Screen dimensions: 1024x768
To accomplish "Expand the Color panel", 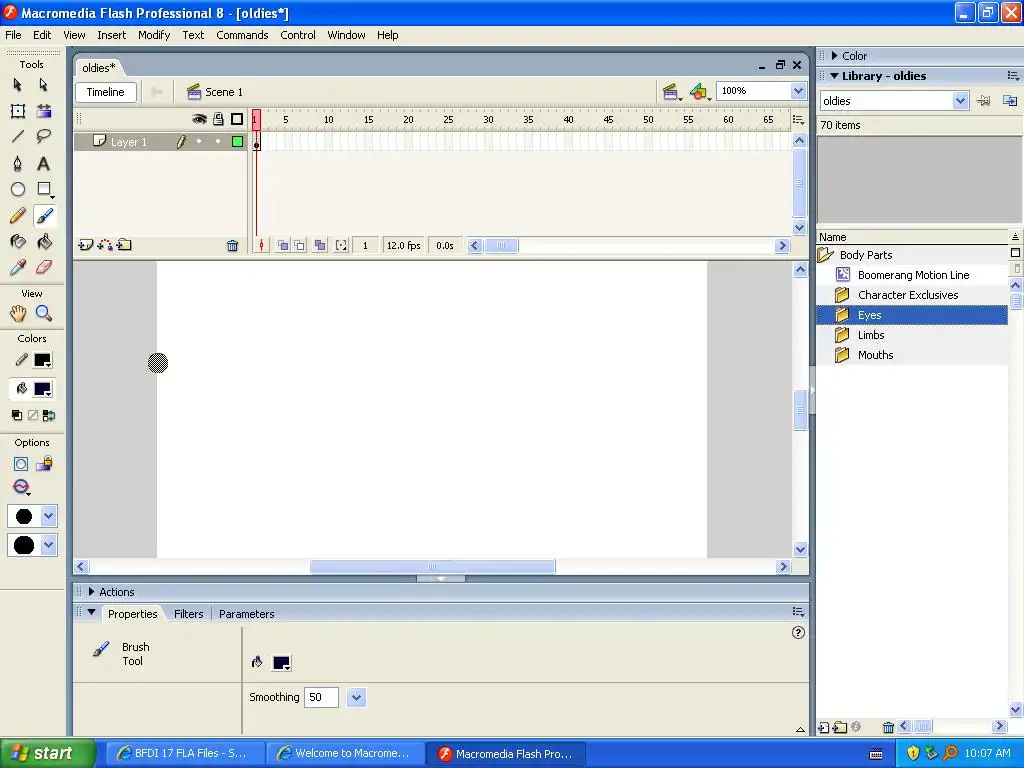I will [x=835, y=56].
